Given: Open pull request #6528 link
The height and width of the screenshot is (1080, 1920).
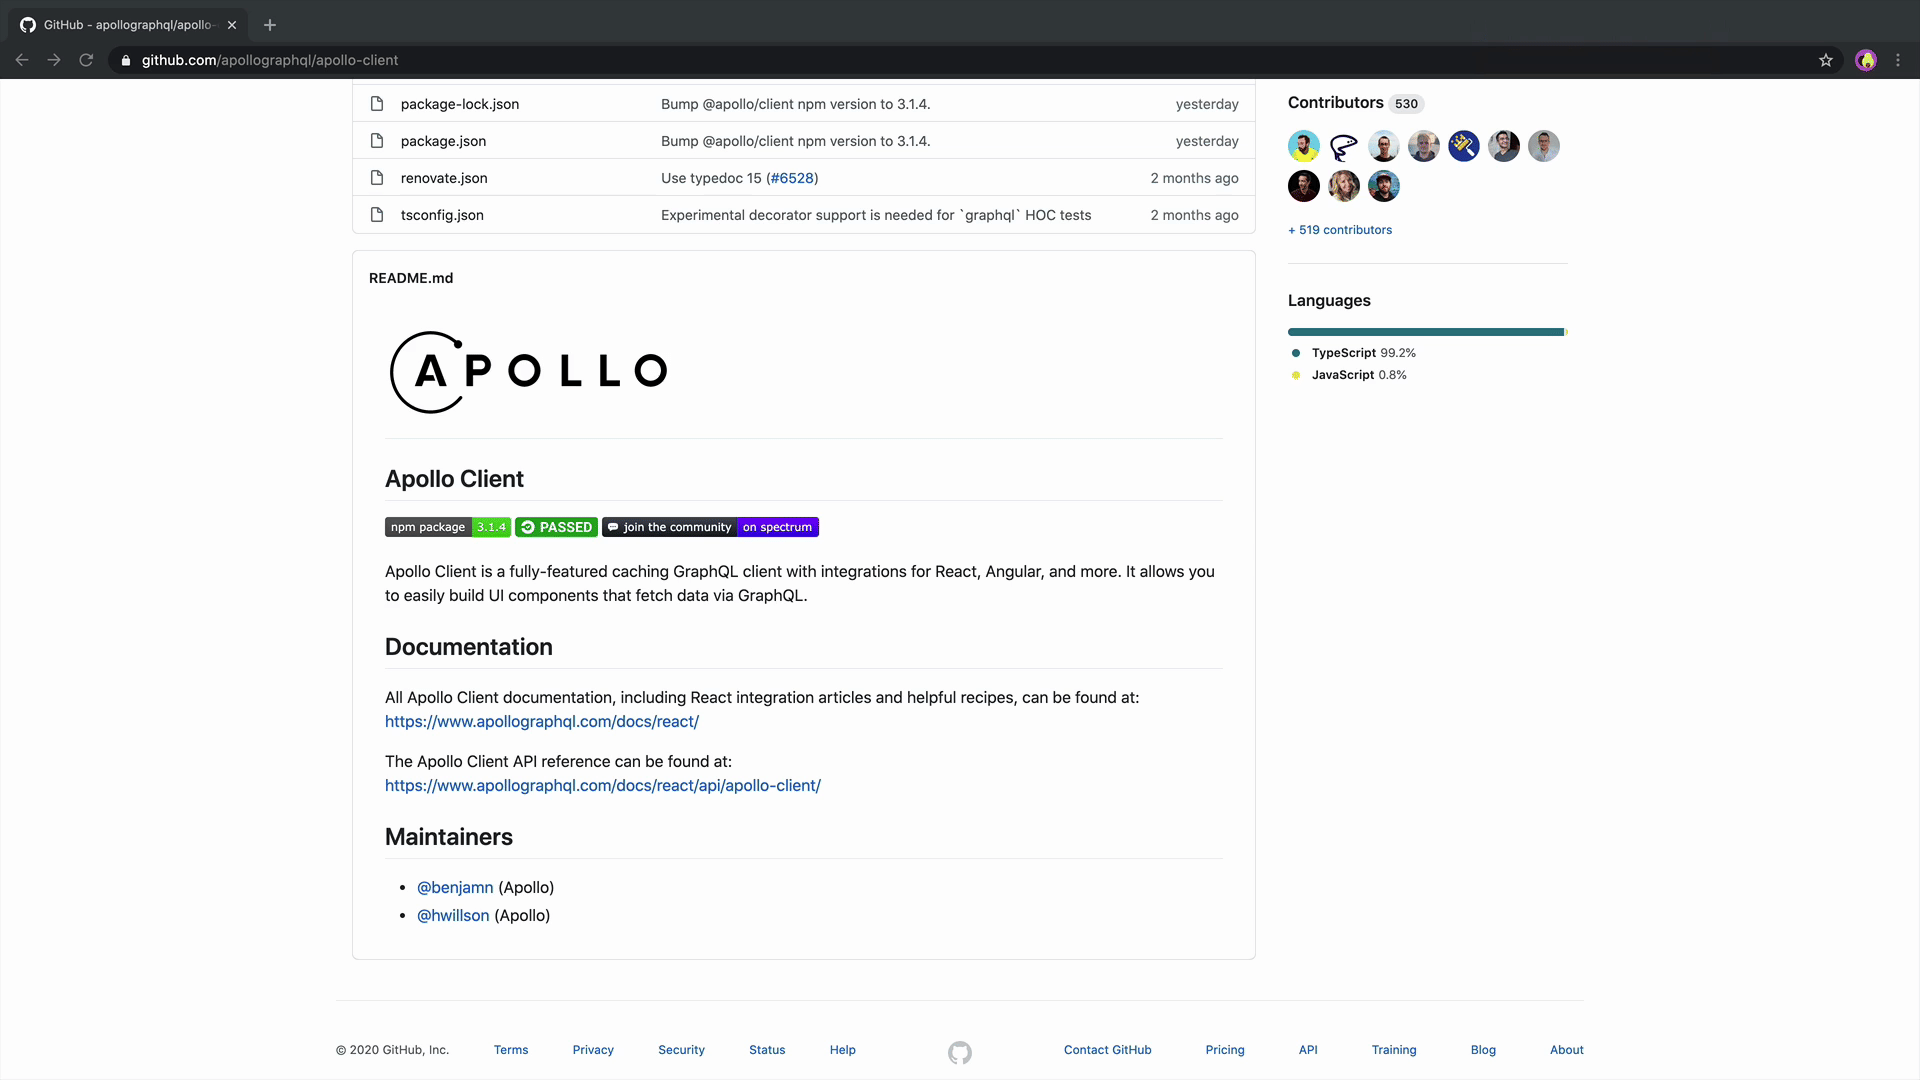Looking at the screenshot, I should [792, 178].
